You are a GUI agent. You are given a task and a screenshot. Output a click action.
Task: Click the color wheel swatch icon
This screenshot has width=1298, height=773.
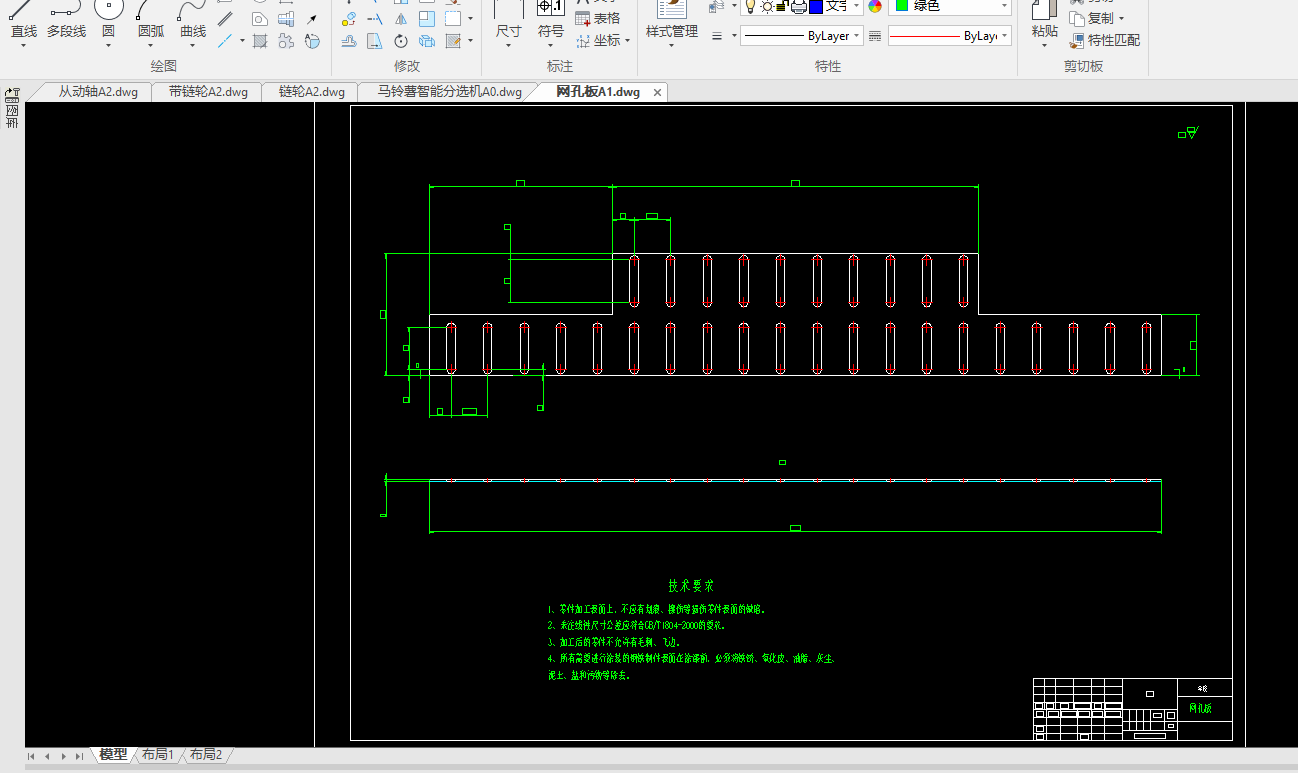point(875,6)
